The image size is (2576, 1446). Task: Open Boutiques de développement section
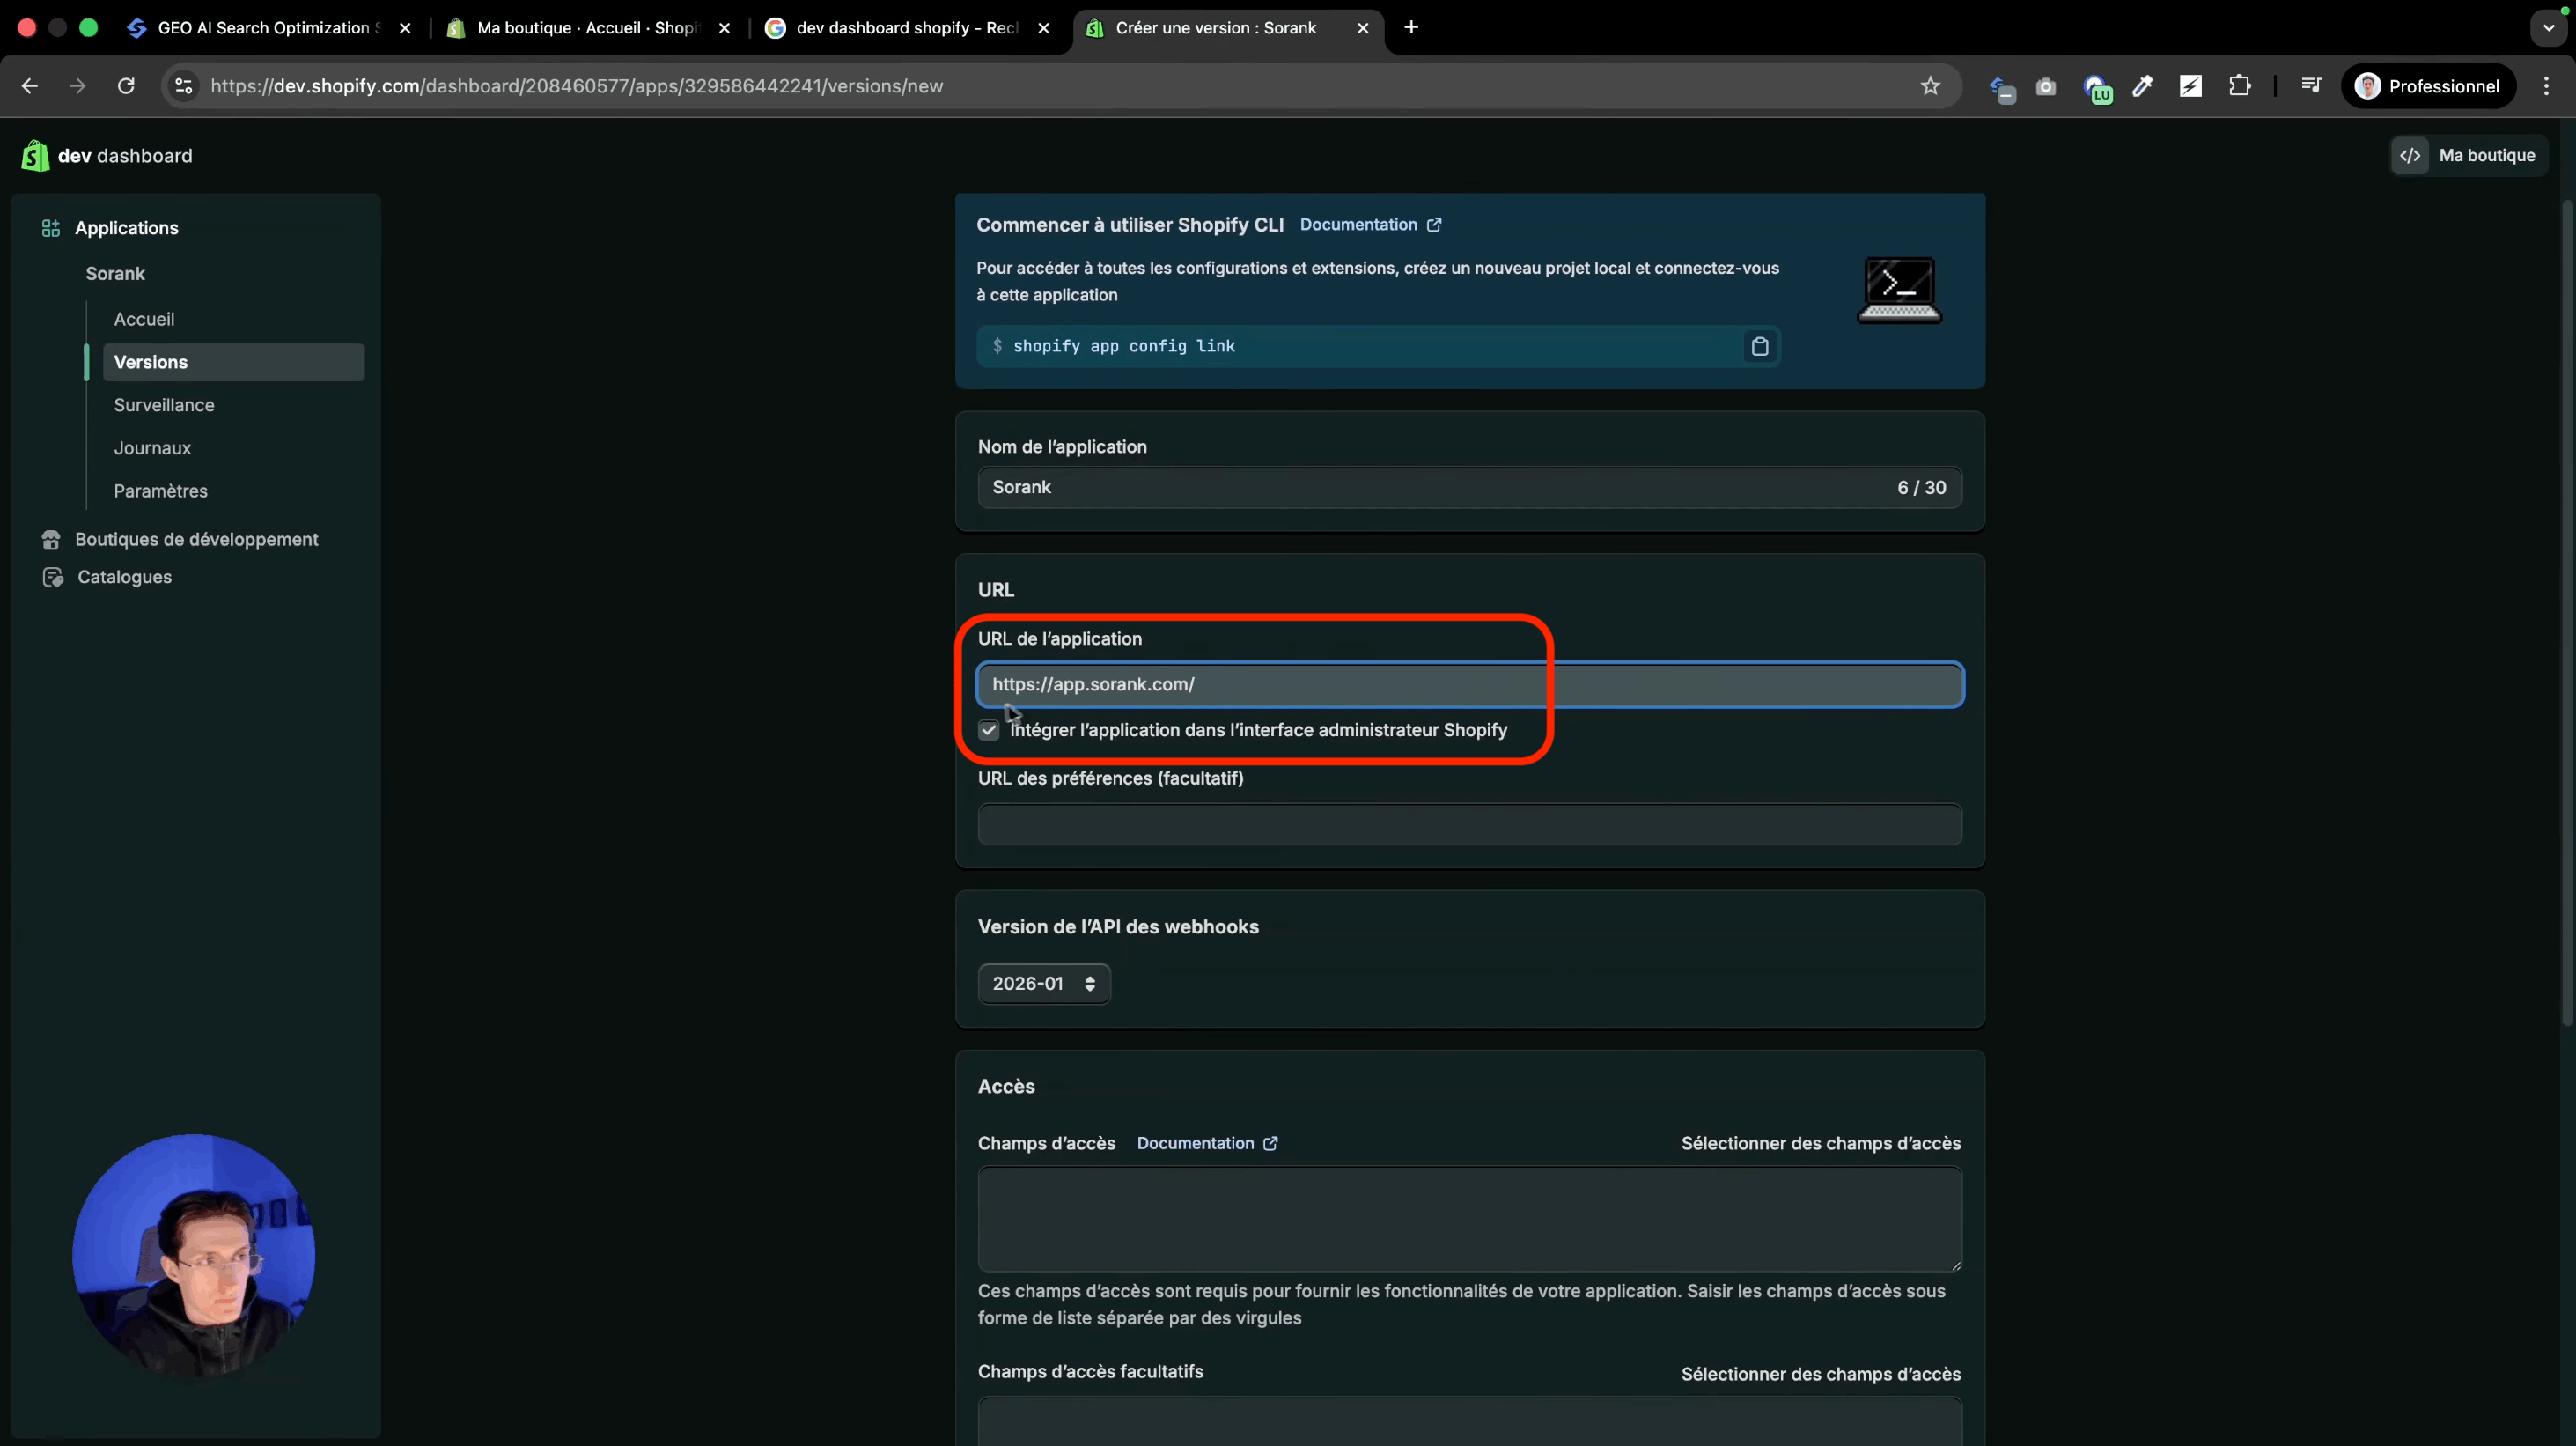click(196, 539)
